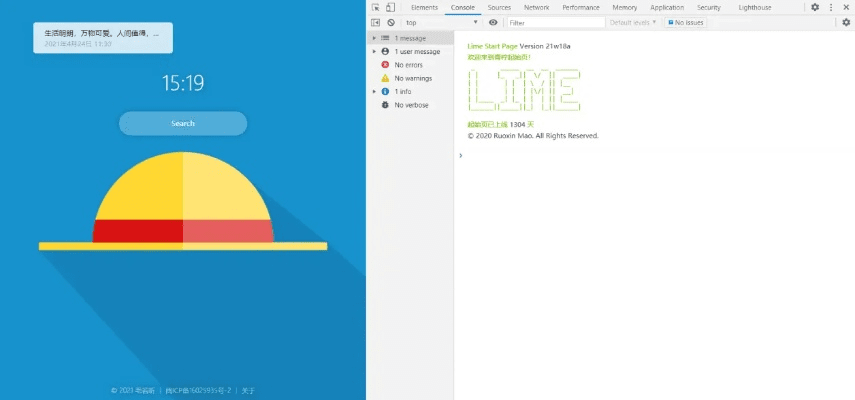Click the inspect element picker icon
Screen dimensions: 855x400
pos(376,7)
